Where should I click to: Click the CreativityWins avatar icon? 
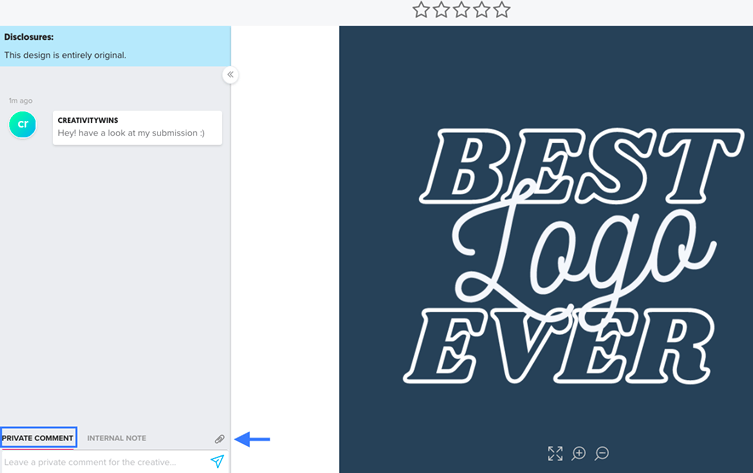pos(22,124)
